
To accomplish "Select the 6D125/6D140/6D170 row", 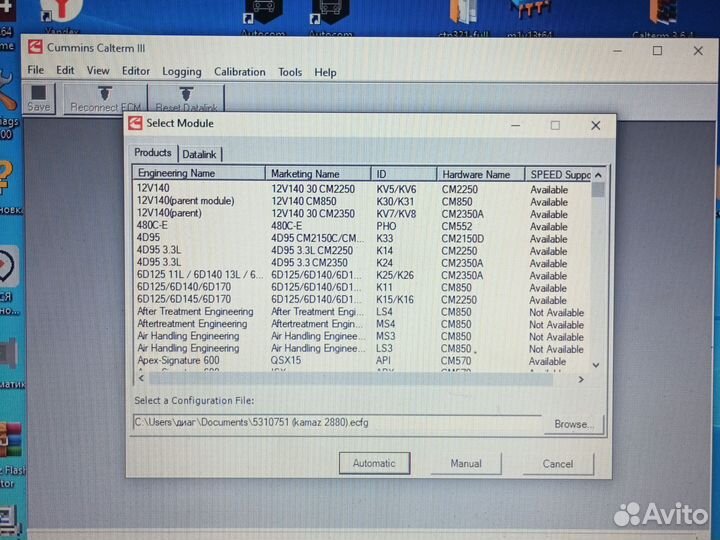I will 362,287.
